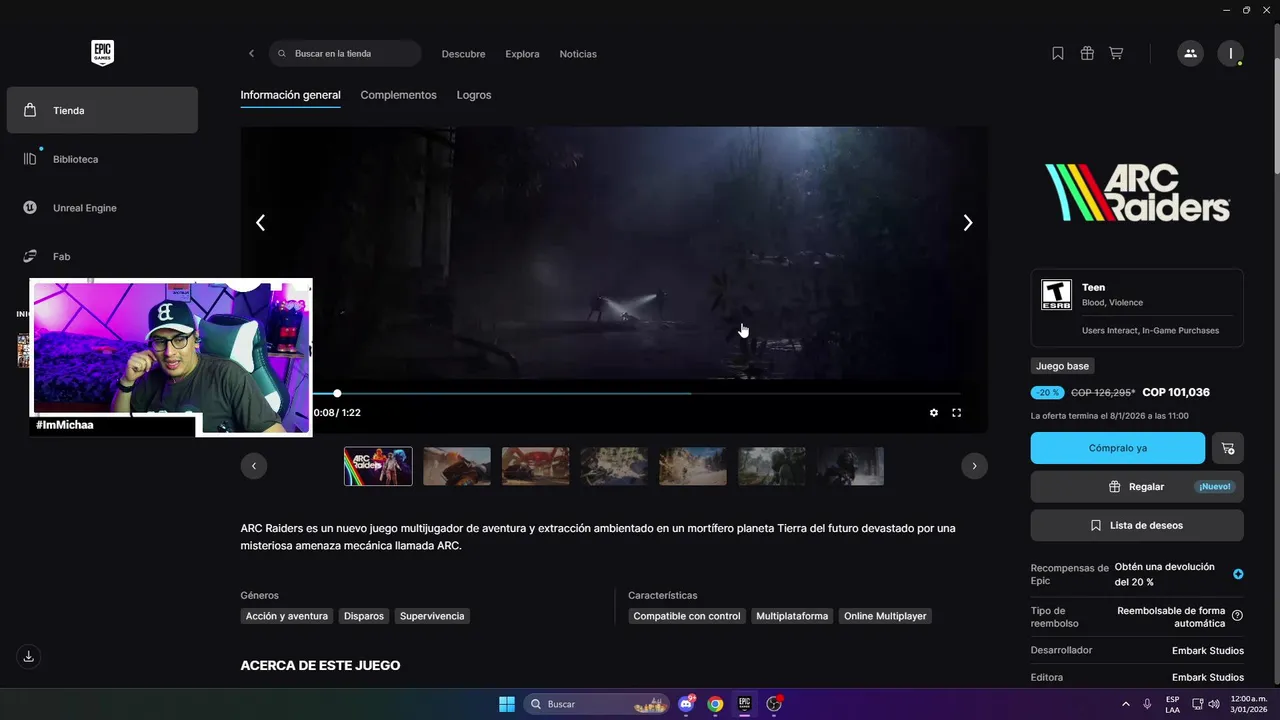The width and height of the screenshot is (1280, 720).
Task: Click the taskbar volume icon
Action: point(1214,704)
